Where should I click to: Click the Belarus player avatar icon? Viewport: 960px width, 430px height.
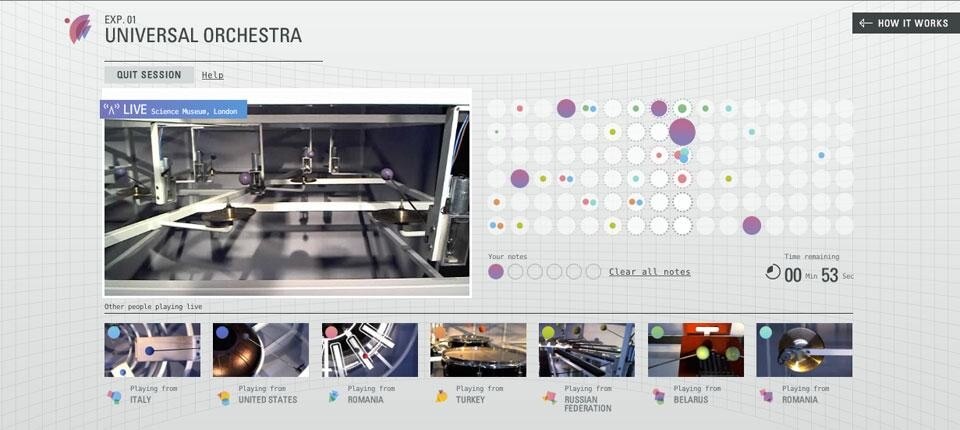point(658,397)
